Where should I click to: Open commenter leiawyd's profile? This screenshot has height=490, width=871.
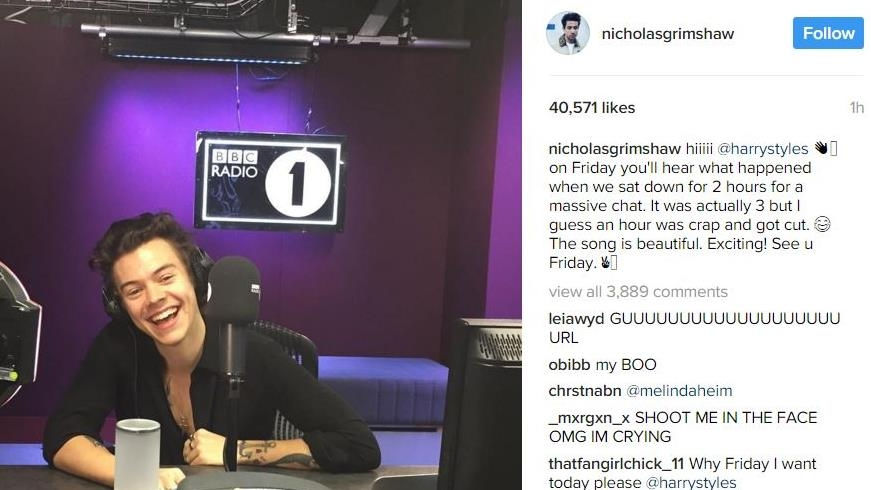pyautogui.click(x=576, y=319)
